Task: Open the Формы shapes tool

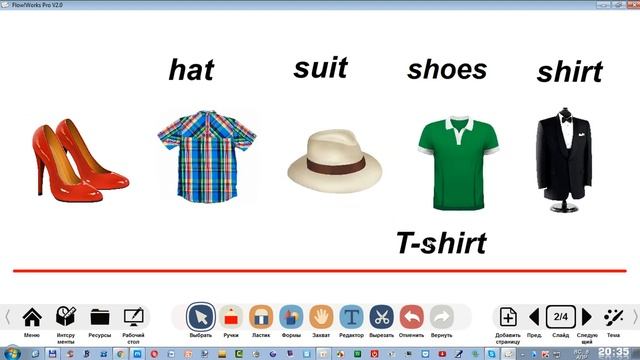Action: [x=291, y=317]
